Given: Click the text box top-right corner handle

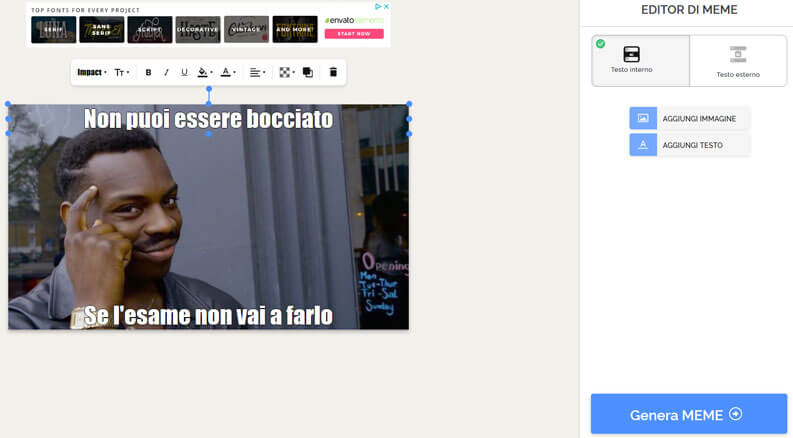Looking at the screenshot, I should [409, 104].
